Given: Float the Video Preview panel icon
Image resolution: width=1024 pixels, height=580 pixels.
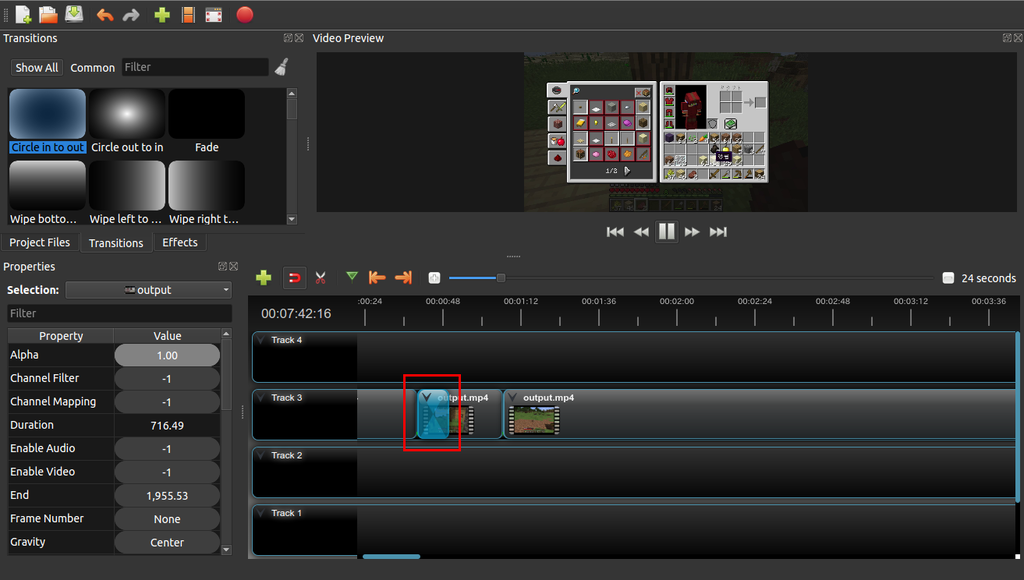Looking at the screenshot, I should tap(1007, 38).
